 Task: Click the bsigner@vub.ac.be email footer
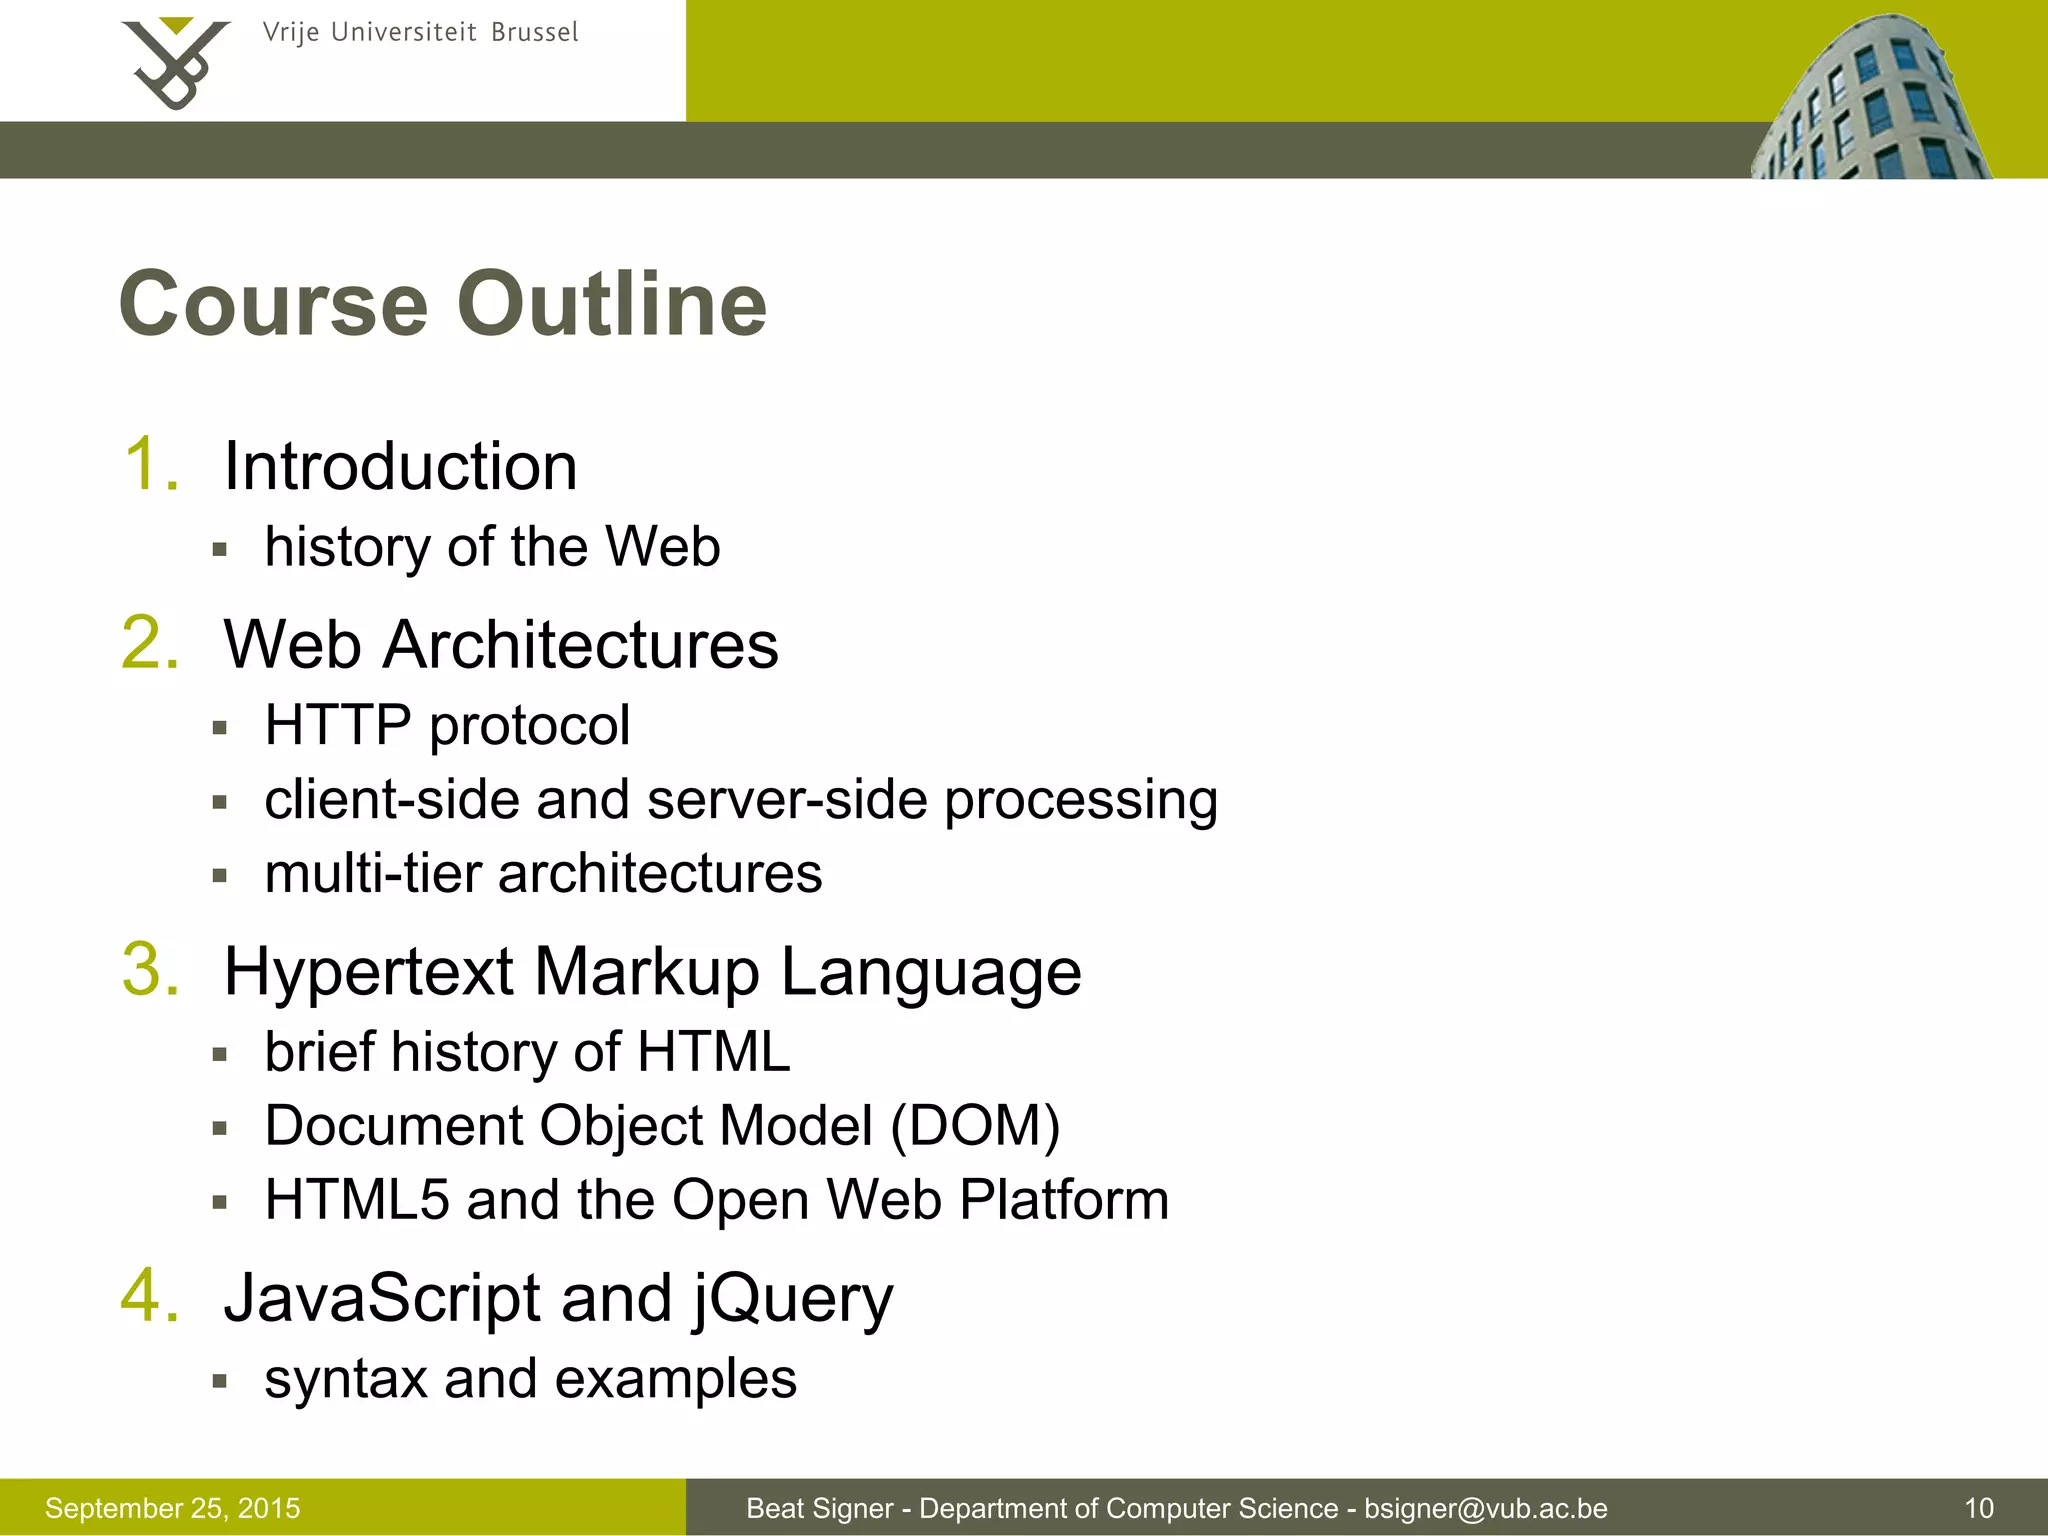[x=1485, y=1508]
